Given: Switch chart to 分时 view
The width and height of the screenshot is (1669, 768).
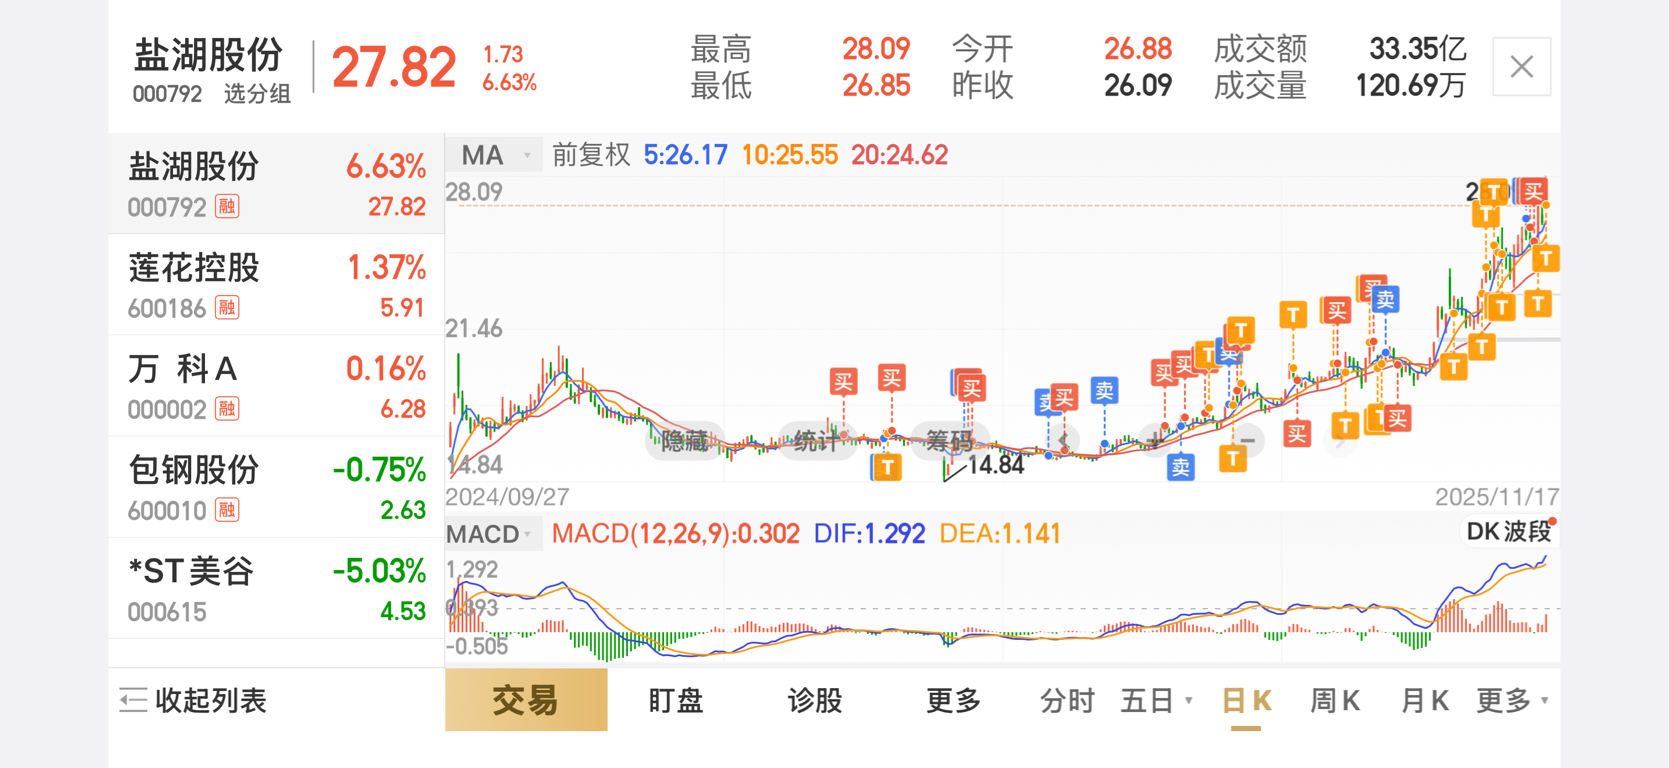Looking at the screenshot, I should (x=1067, y=701).
